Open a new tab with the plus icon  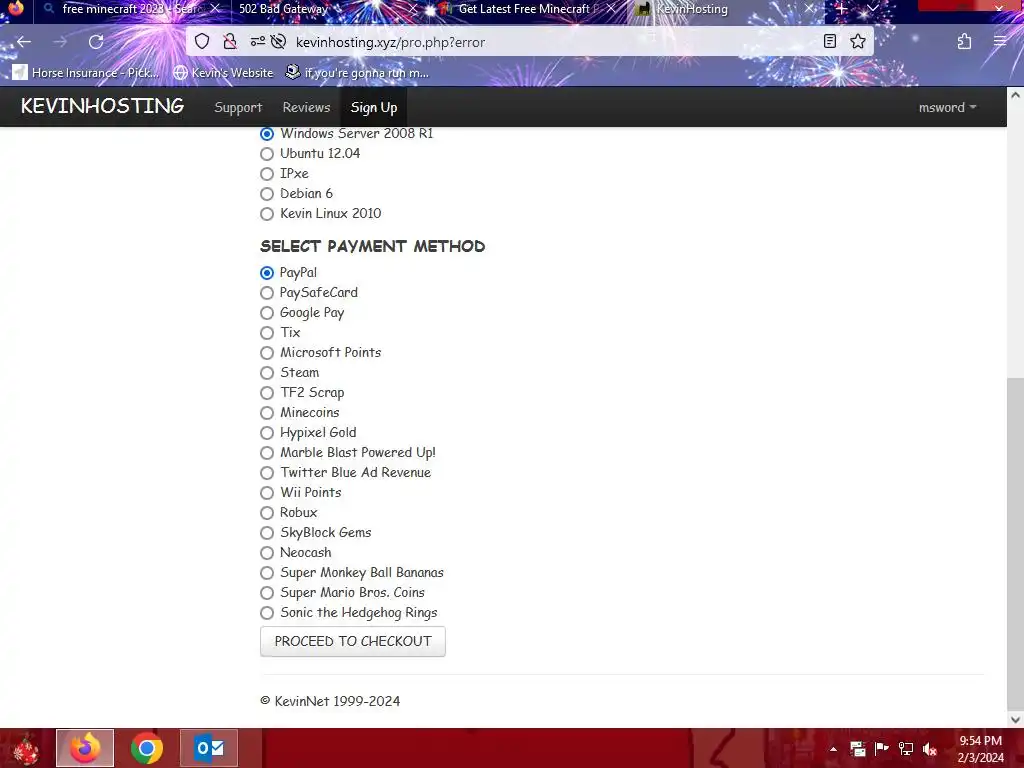(x=841, y=9)
